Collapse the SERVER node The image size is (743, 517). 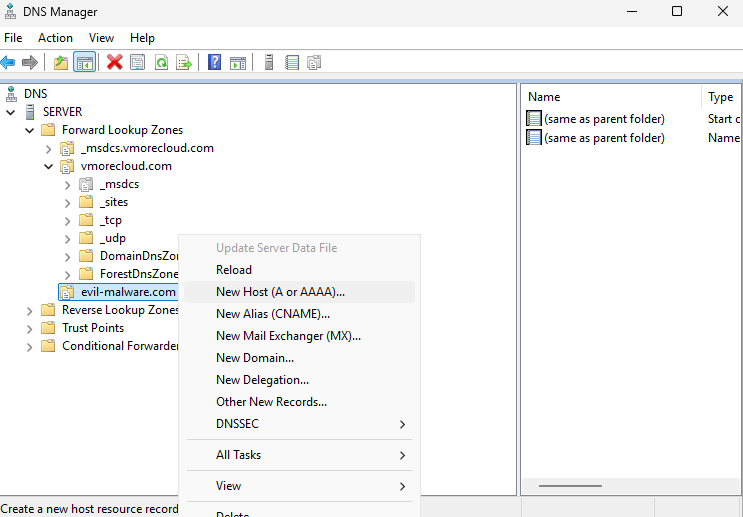point(10,112)
